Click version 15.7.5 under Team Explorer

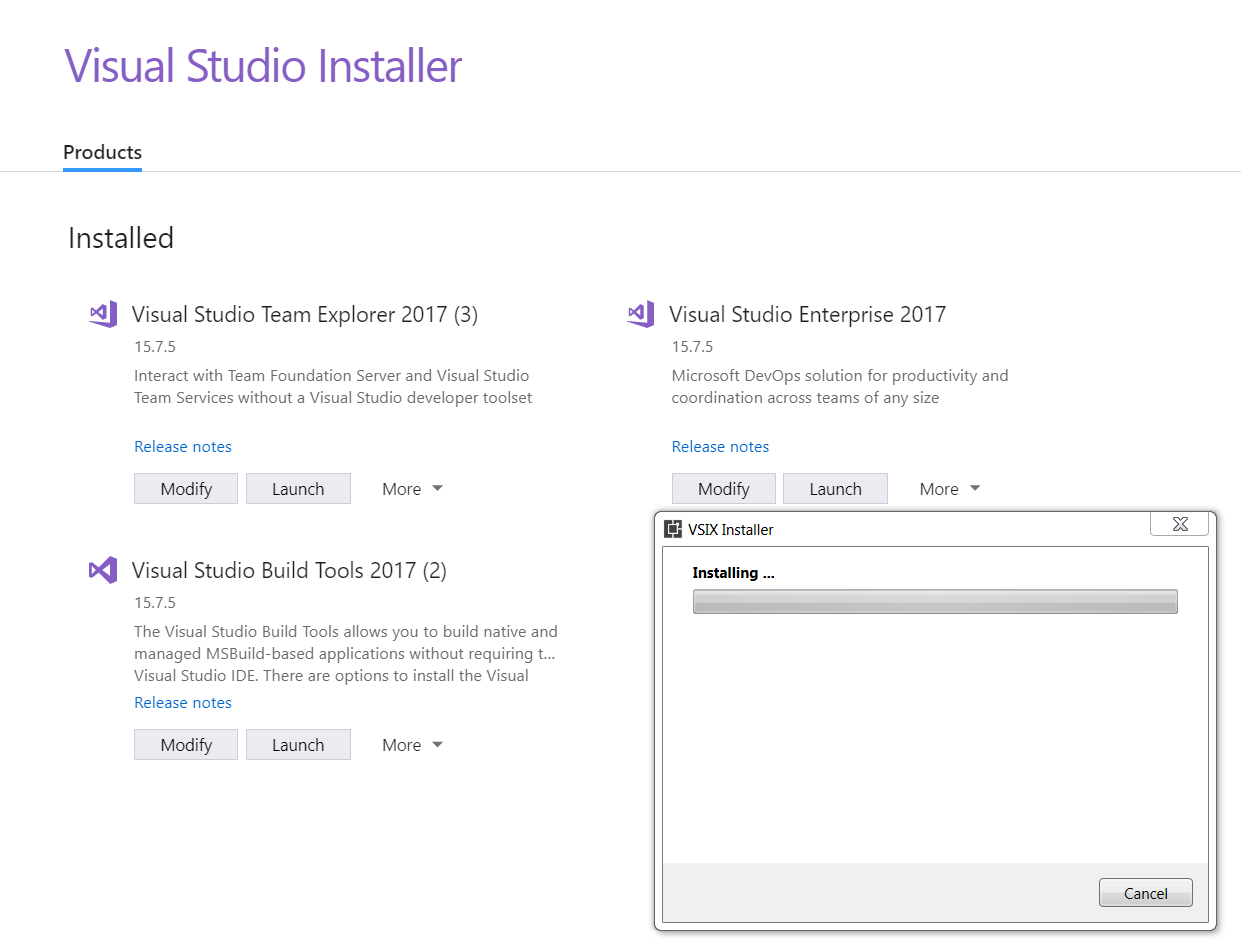(155, 347)
